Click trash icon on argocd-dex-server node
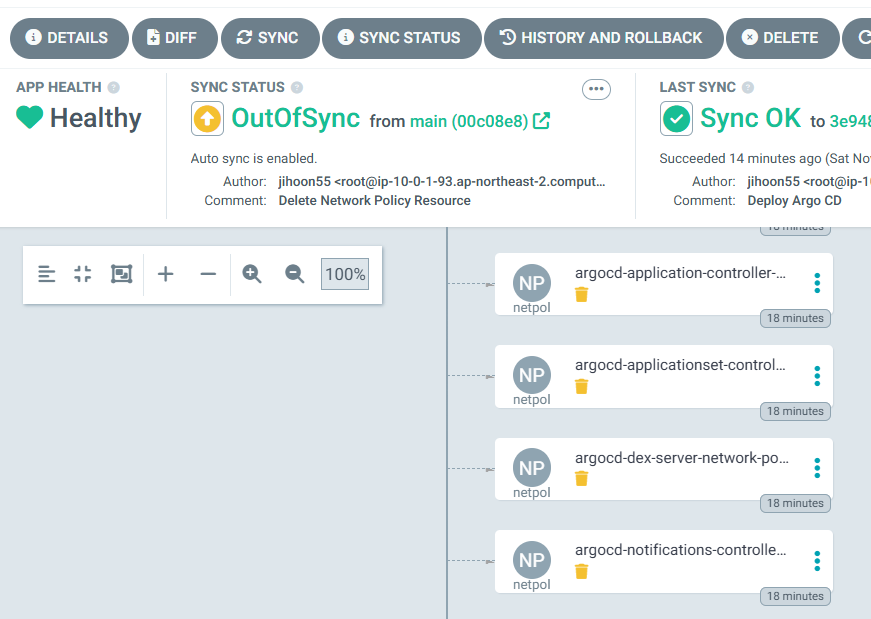 tap(582, 478)
